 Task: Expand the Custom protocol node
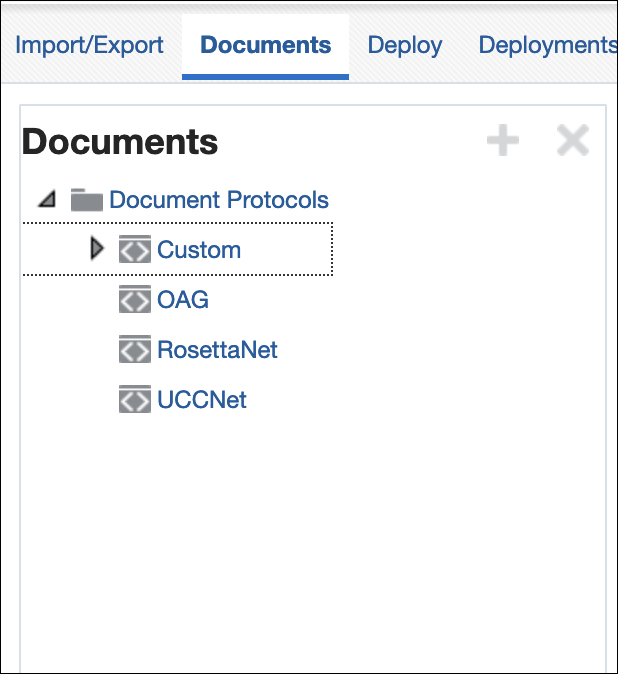97,248
